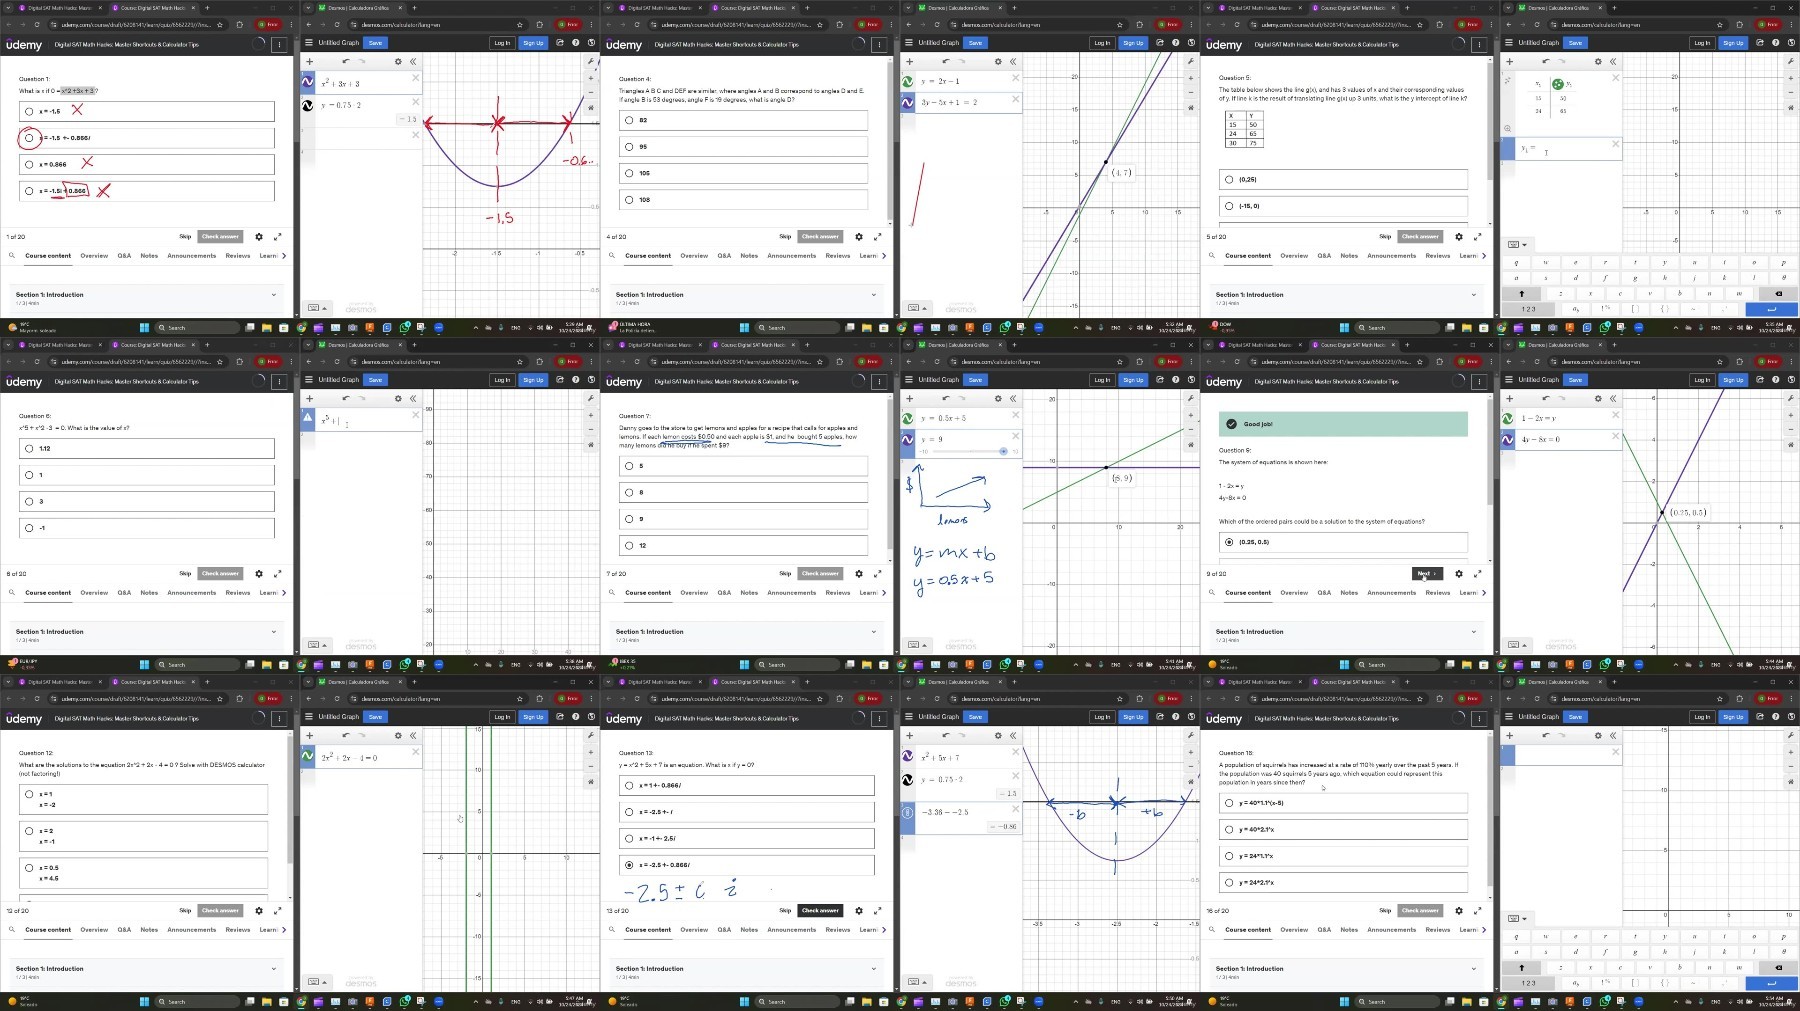This screenshot has width=1800, height=1011.
Task: Click Udemy logo above Question 7
Action: (624, 382)
